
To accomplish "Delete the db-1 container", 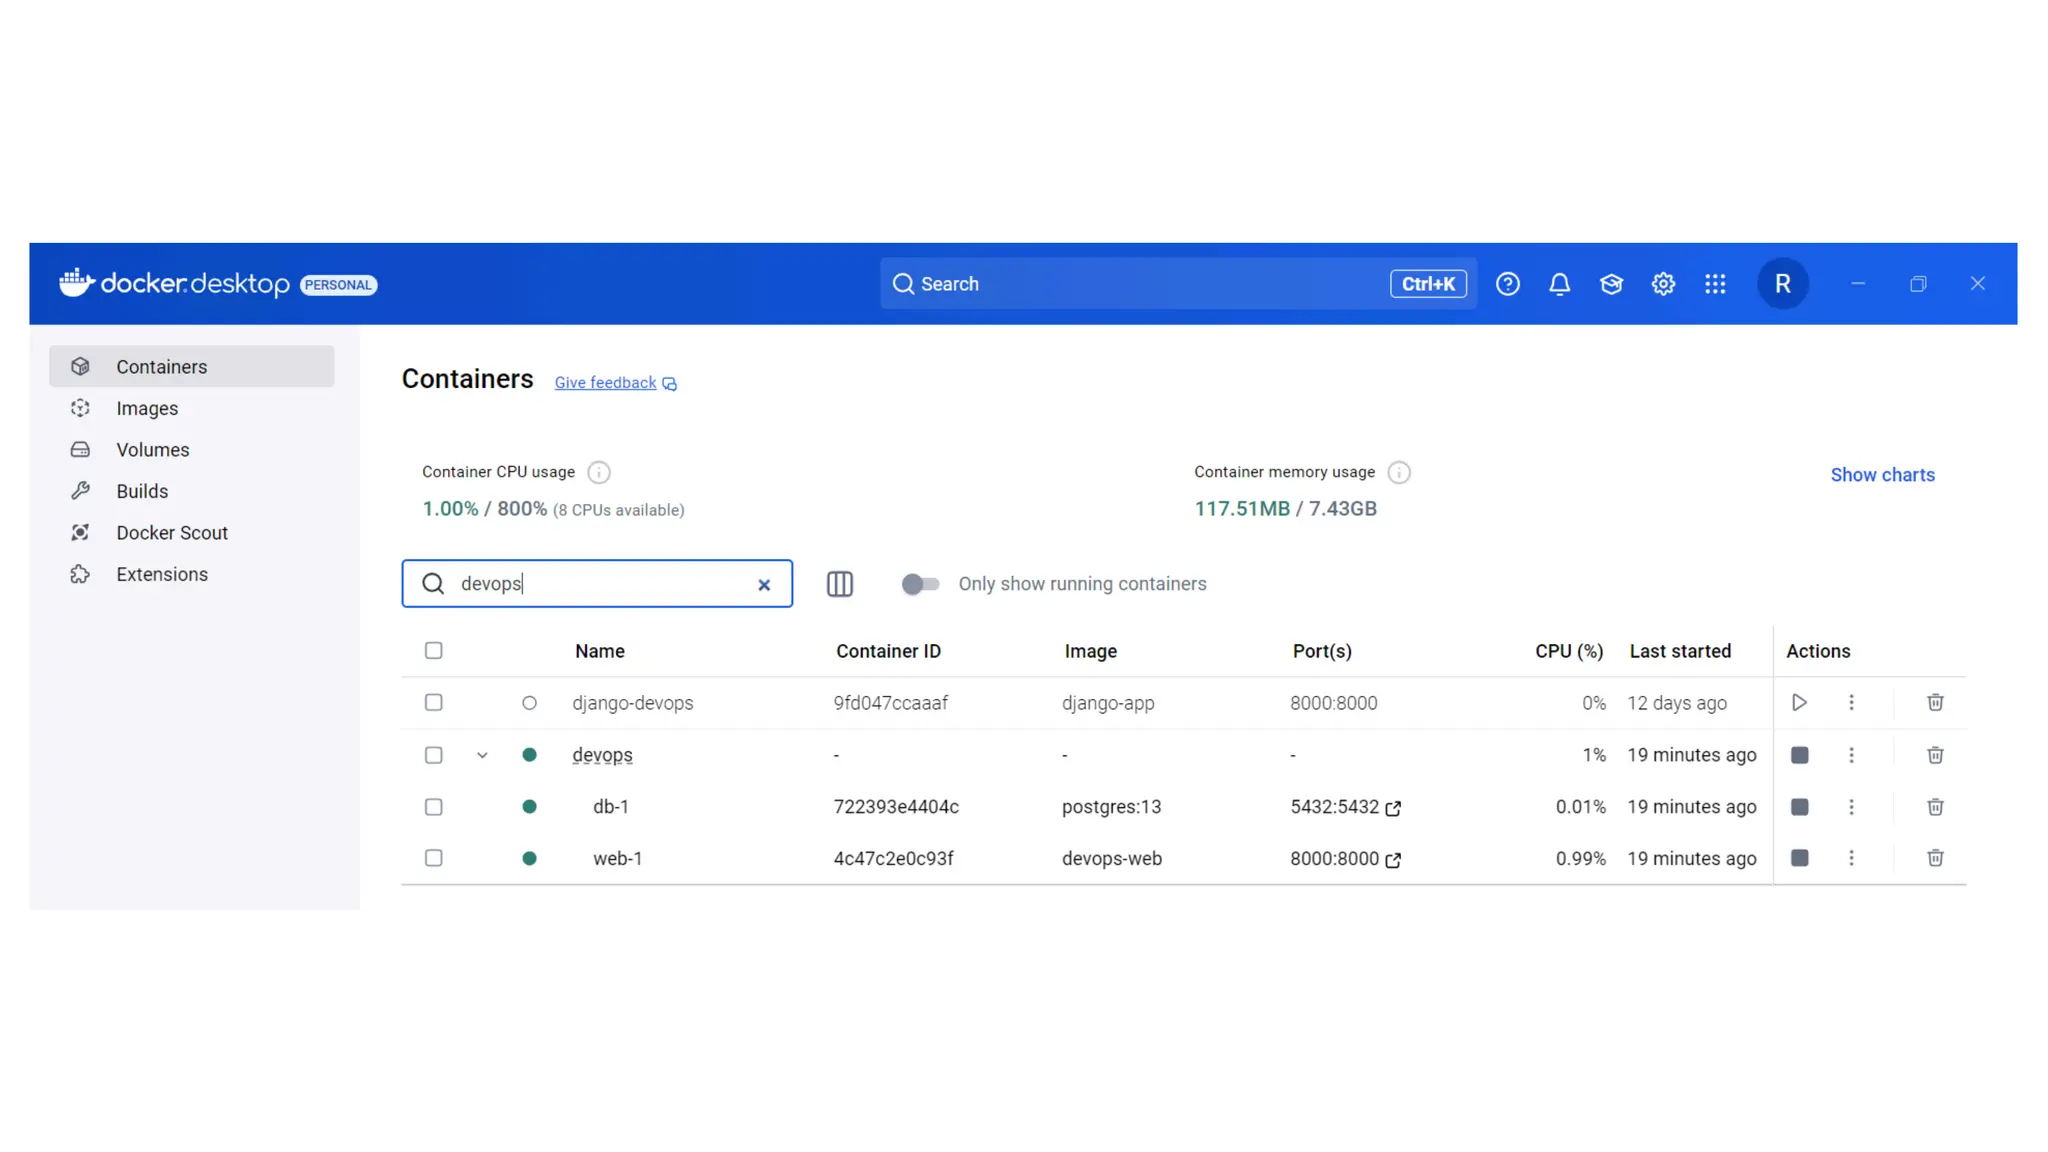I will (x=1935, y=807).
